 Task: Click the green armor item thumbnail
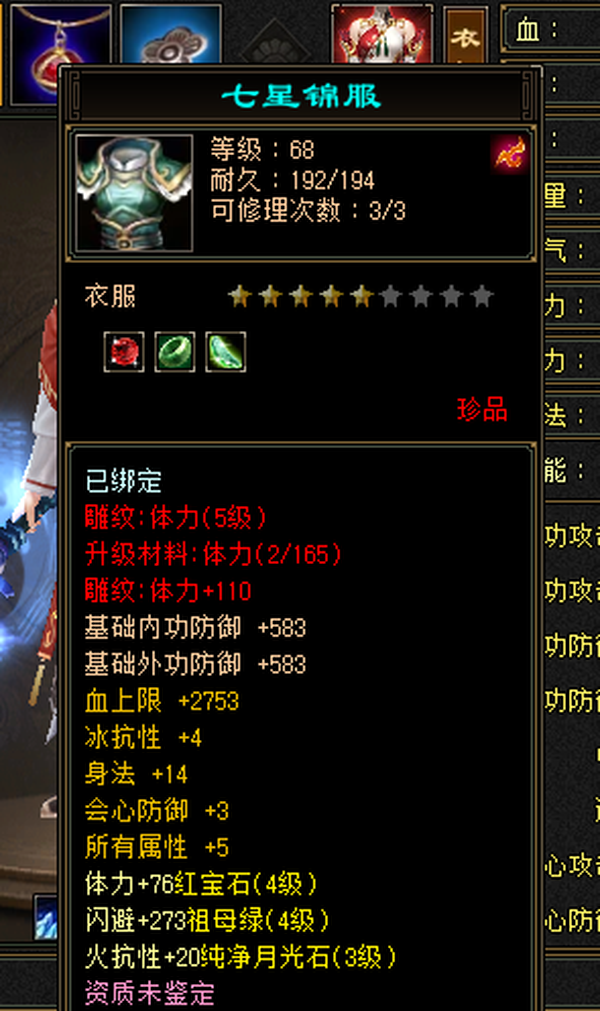134,193
